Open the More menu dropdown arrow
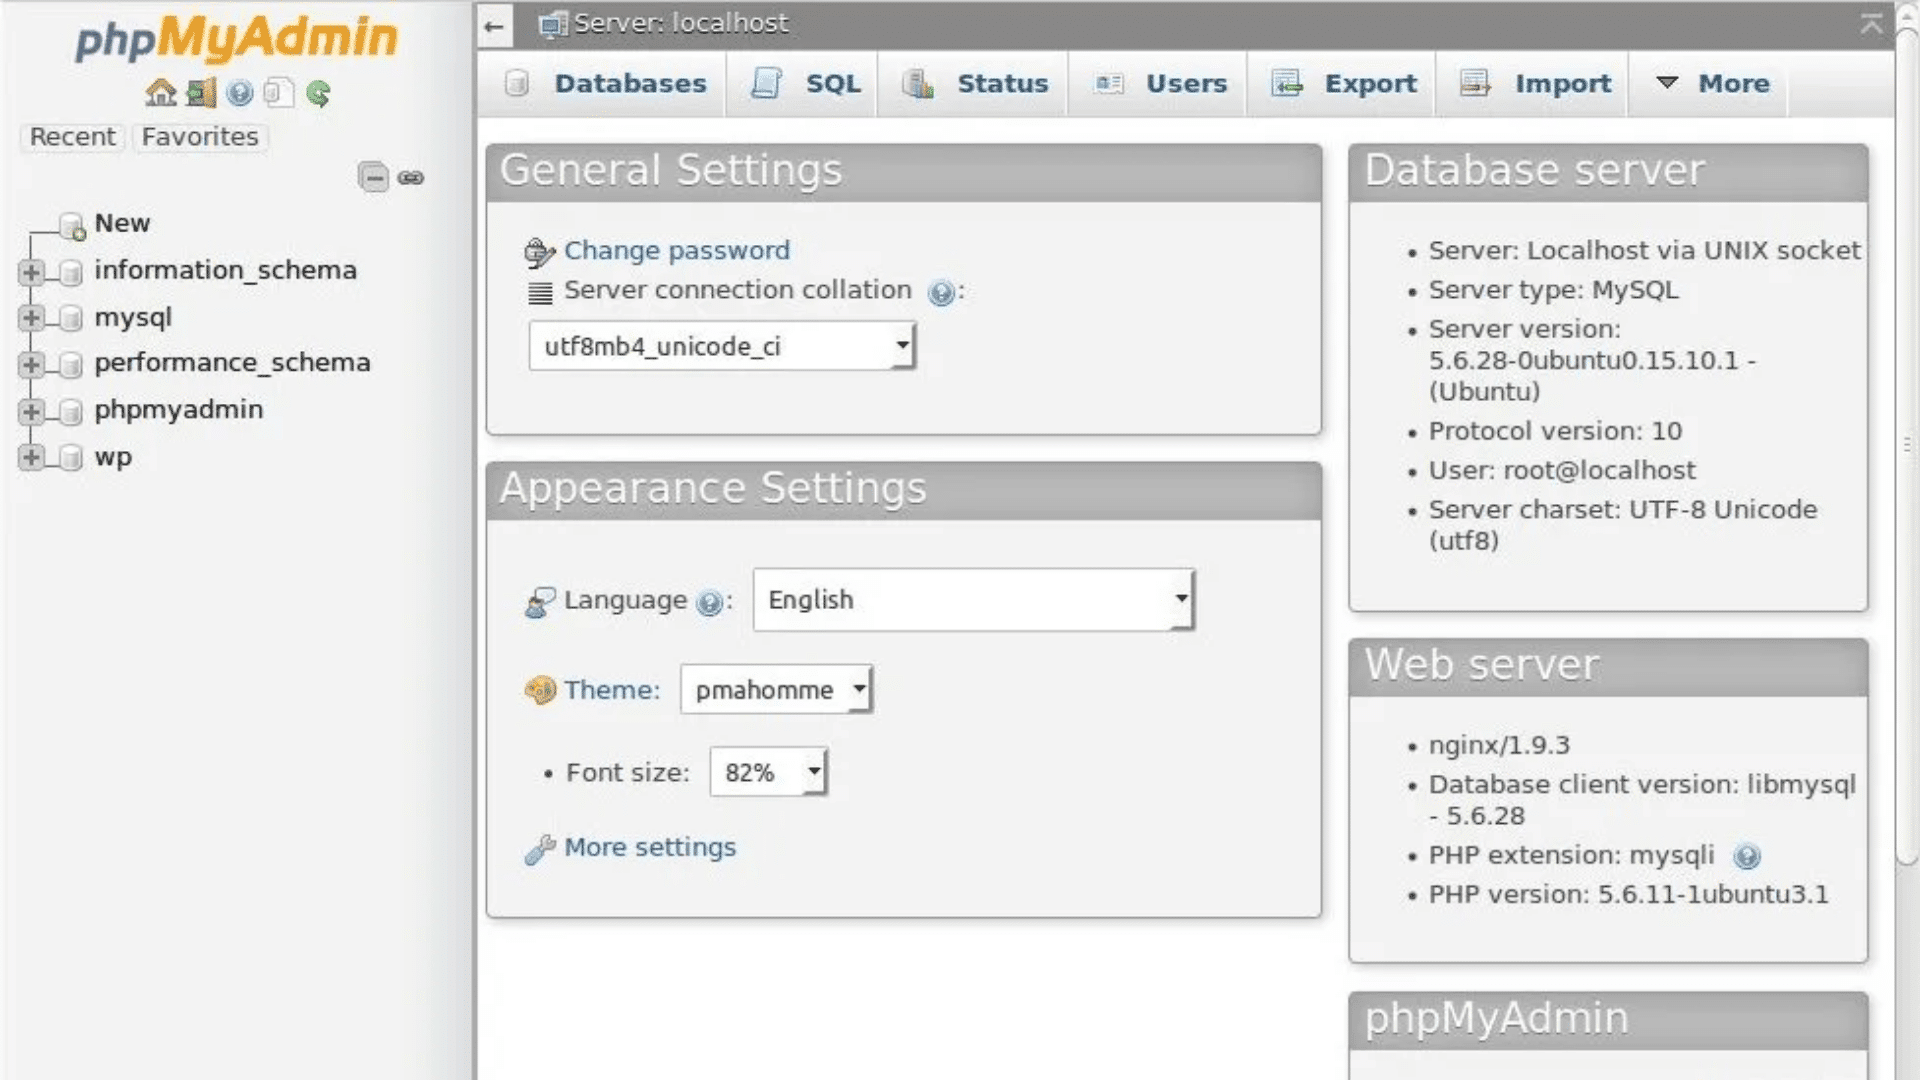 [x=1666, y=84]
